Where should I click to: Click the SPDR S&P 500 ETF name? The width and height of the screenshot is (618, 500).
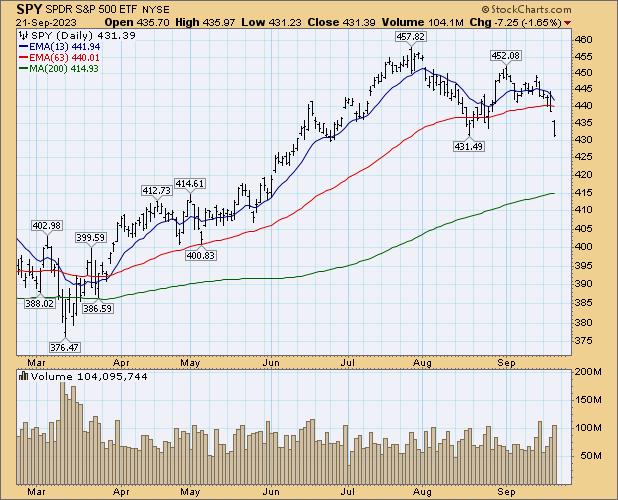pos(92,9)
